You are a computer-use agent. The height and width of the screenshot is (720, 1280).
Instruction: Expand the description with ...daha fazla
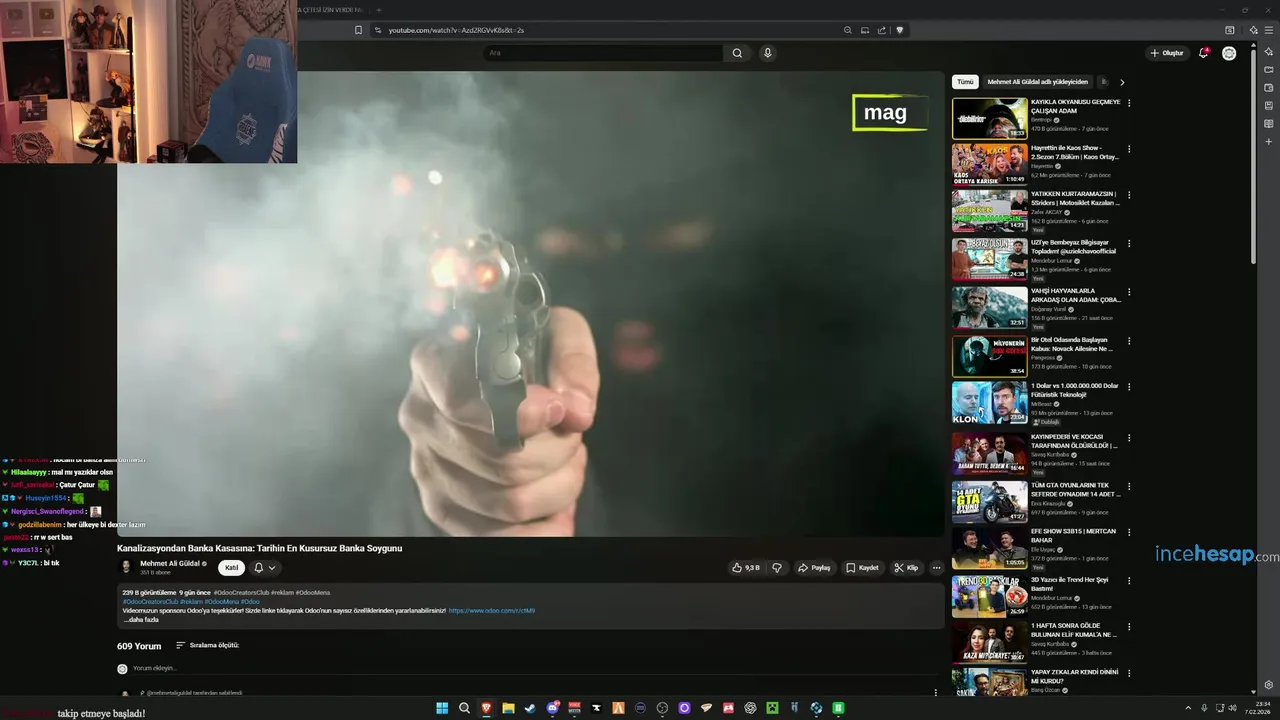pyautogui.click(x=141, y=620)
